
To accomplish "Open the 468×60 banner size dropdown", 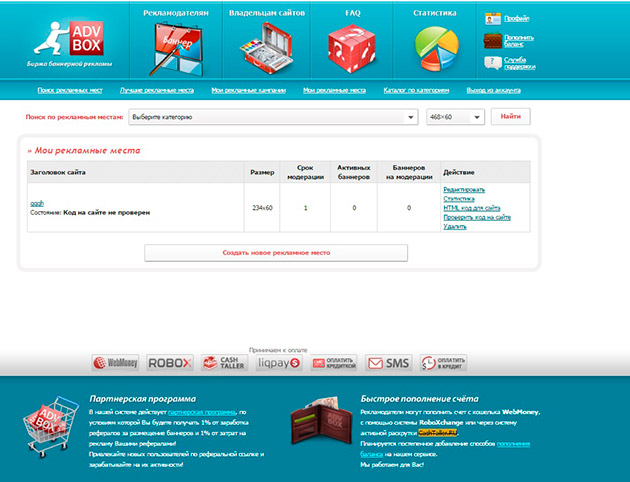I will (x=455, y=117).
